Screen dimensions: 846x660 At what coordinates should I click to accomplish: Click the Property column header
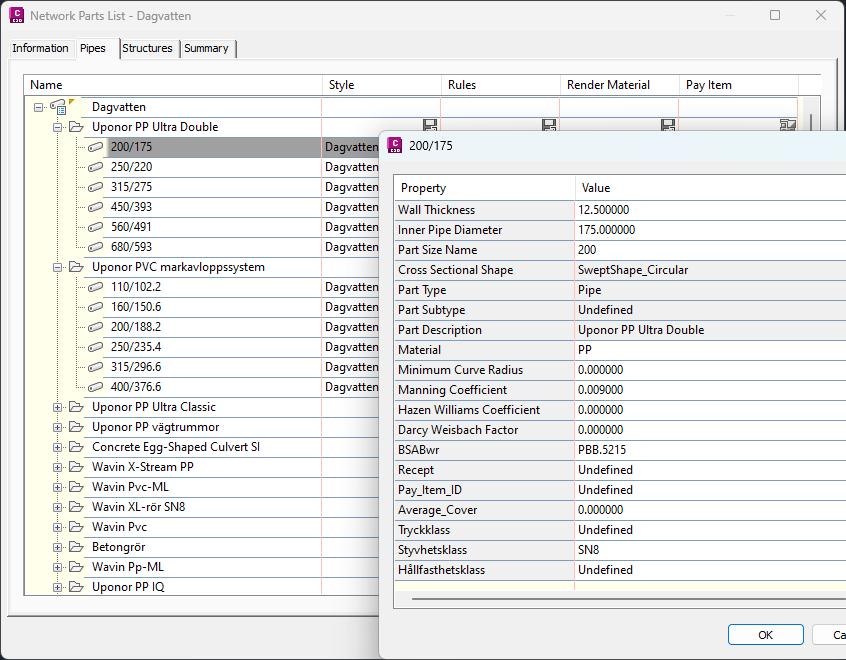[x=485, y=188]
